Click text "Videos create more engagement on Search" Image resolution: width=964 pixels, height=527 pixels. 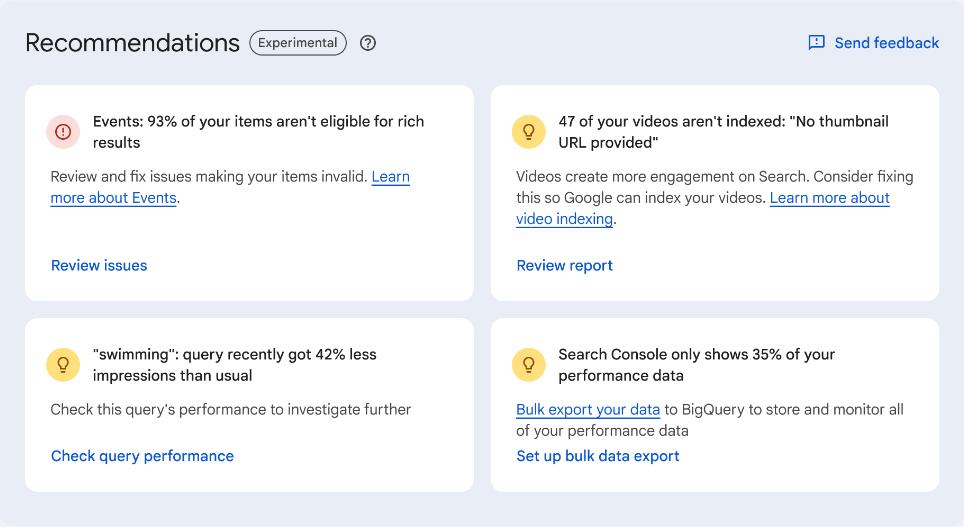tap(663, 176)
